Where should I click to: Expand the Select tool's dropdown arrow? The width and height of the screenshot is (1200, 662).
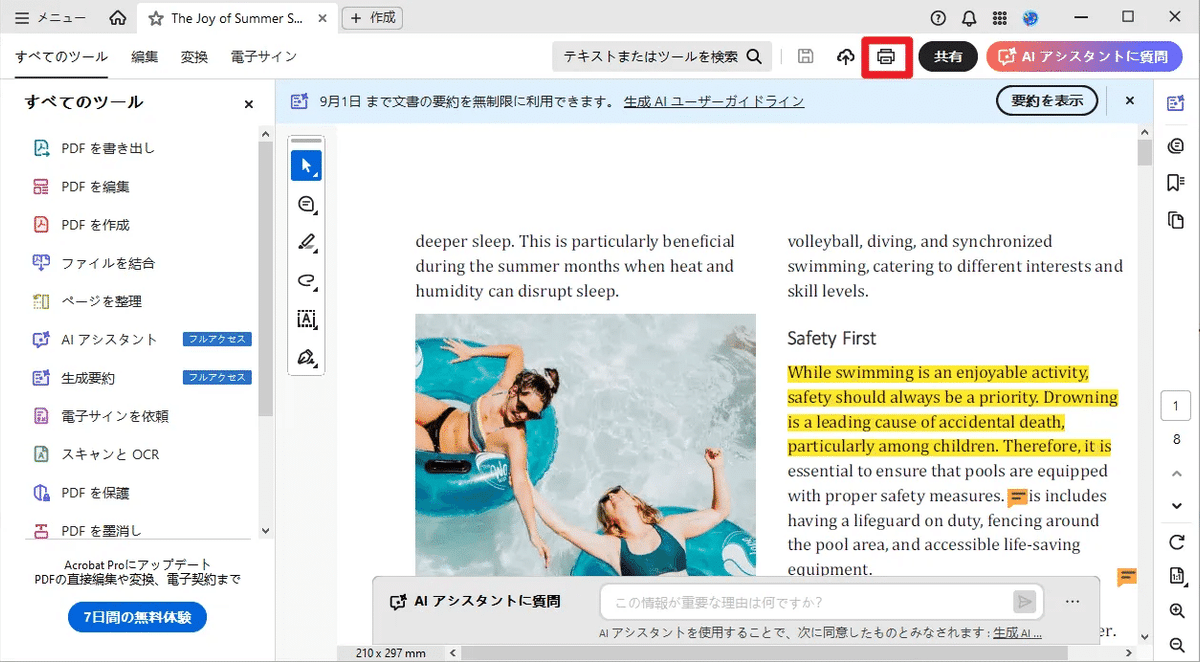point(315,176)
